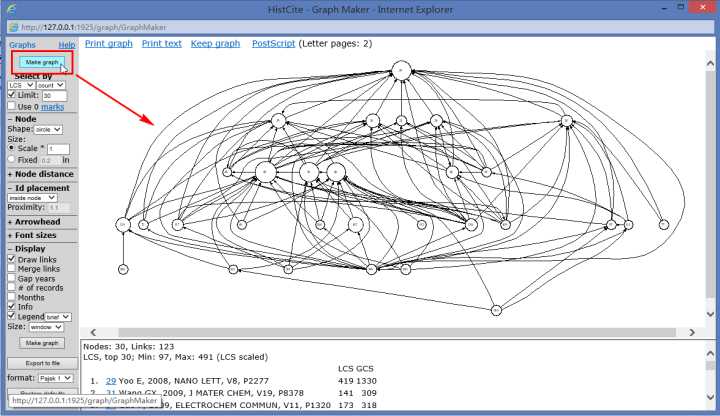The image size is (720, 416).
Task: Click the page icon in address bar
Action: click(x=14, y=28)
